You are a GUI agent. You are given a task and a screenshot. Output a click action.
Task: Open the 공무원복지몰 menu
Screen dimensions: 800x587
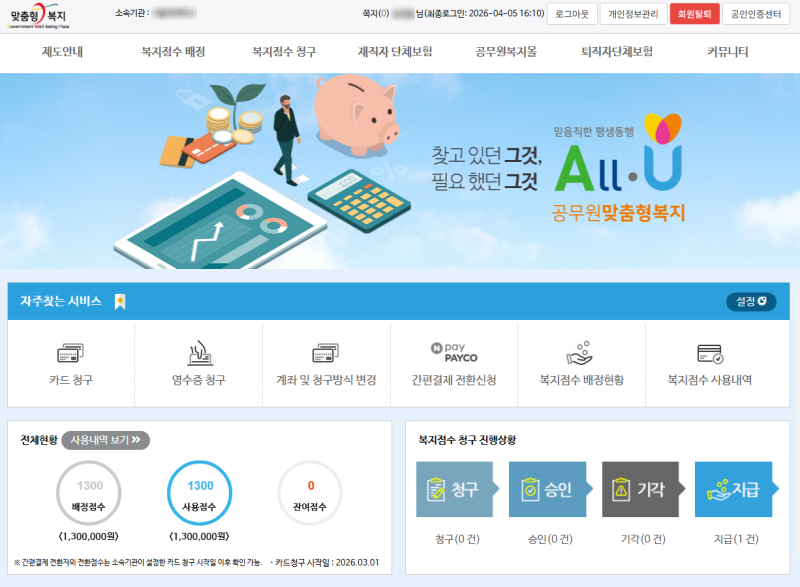[x=506, y=52]
